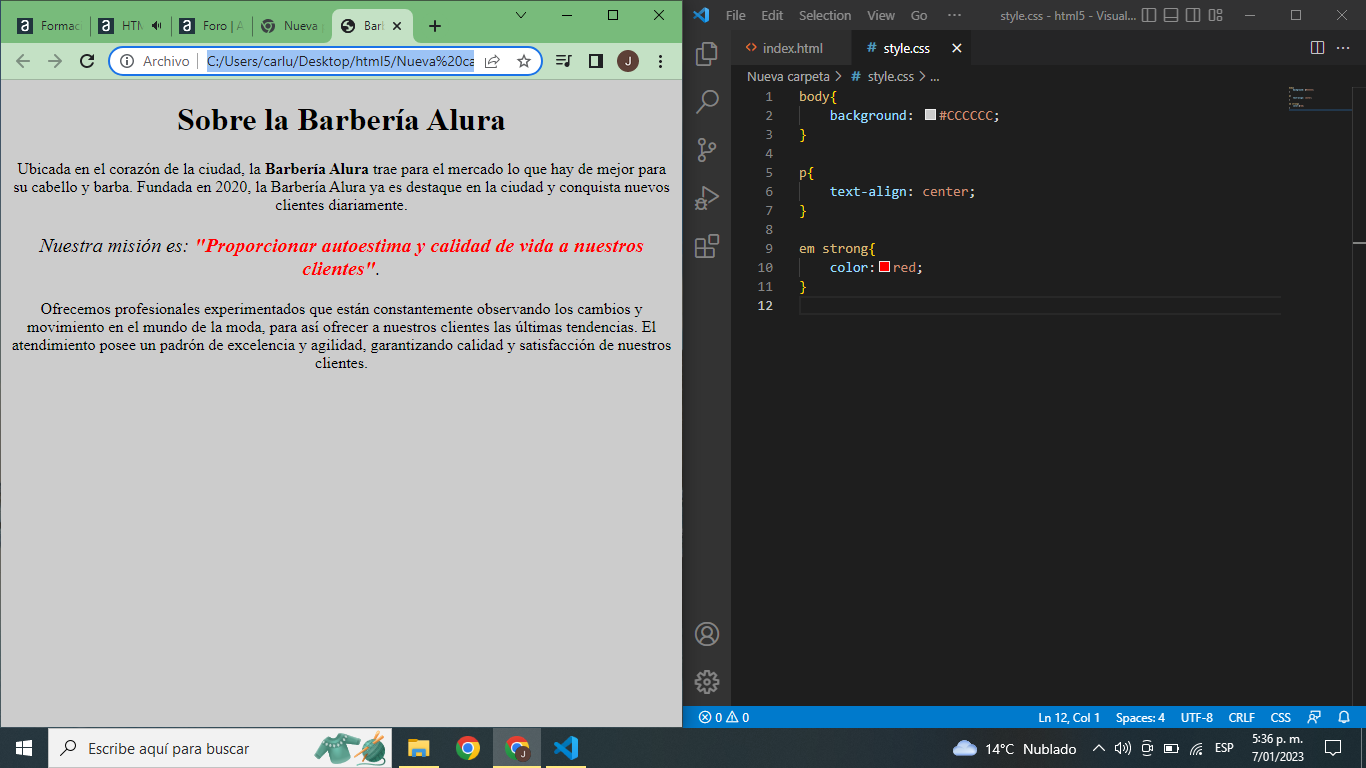
Task: Open editor More Actions ellipsis menu
Action: point(1343,48)
